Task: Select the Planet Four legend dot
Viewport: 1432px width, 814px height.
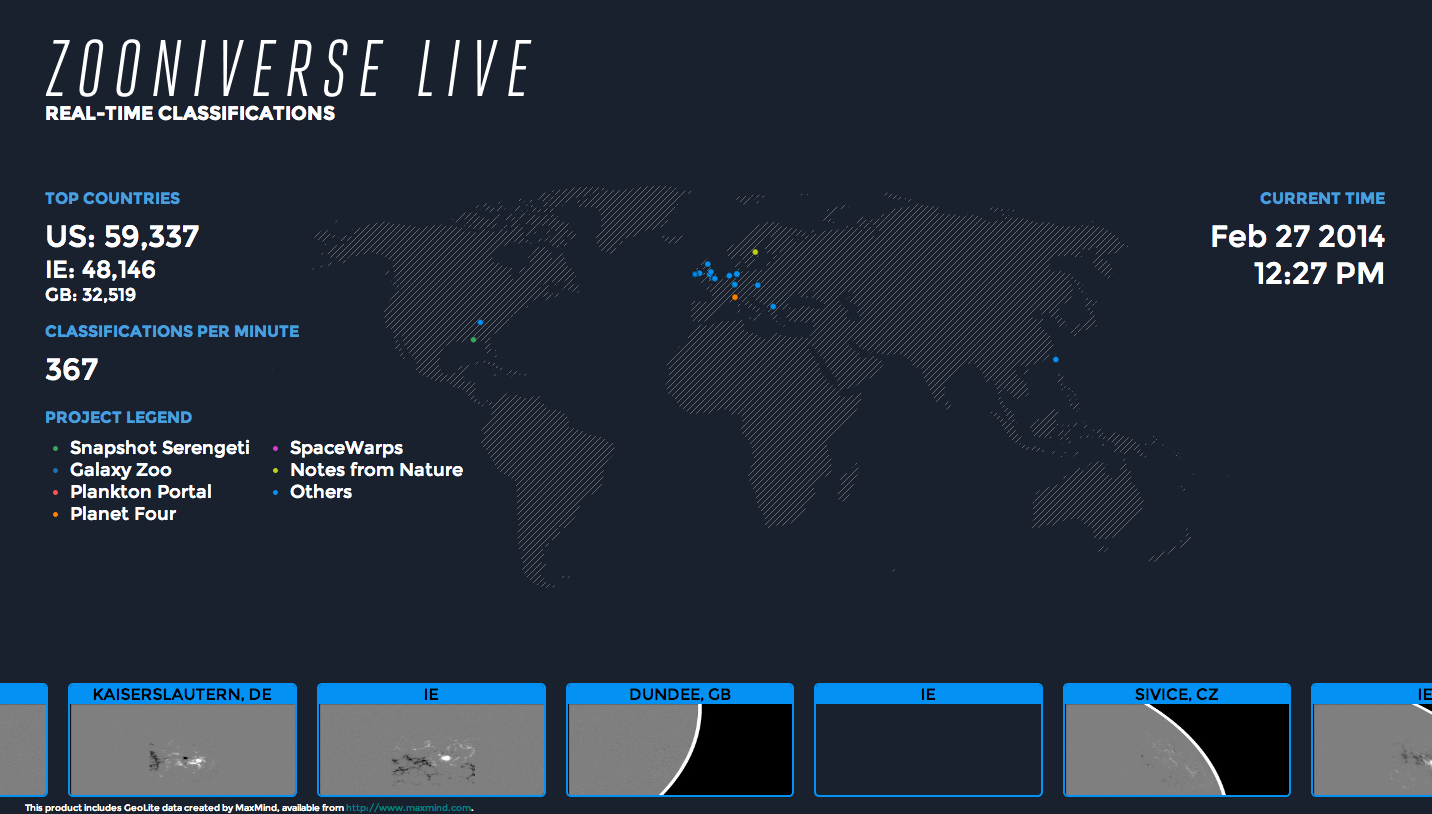Action: click(55, 514)
